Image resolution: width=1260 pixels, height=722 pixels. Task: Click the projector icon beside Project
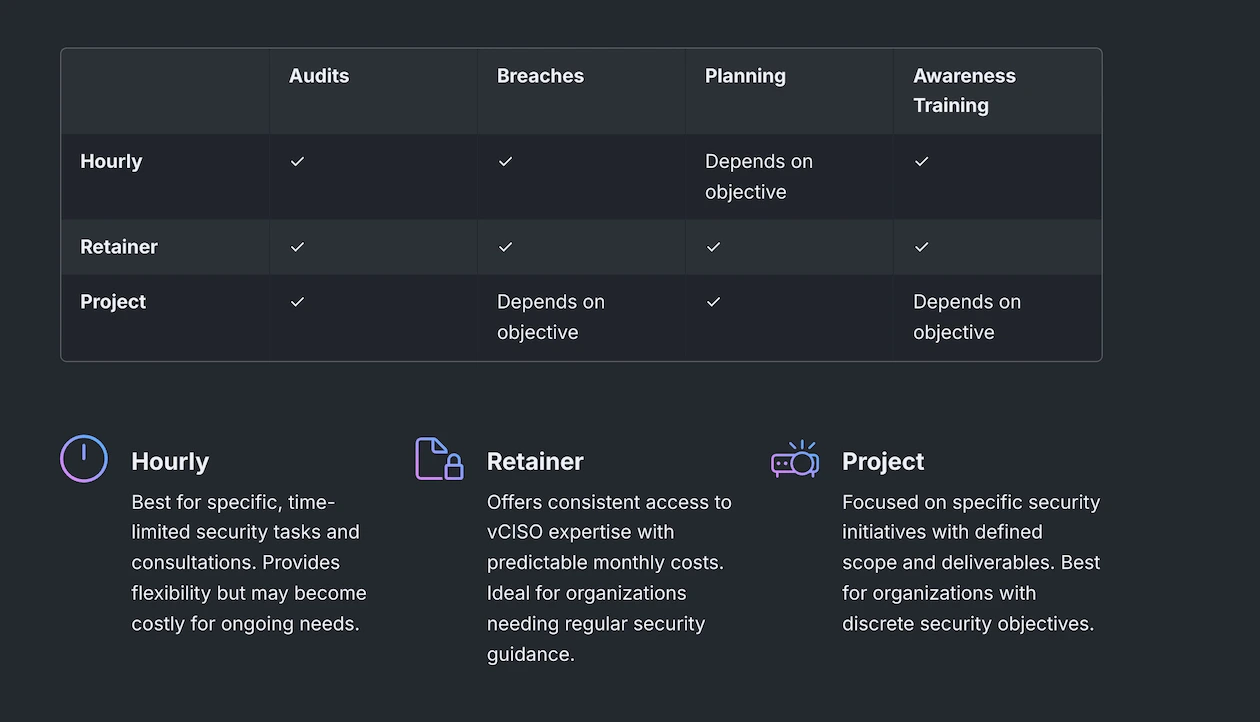click(795, 459)
